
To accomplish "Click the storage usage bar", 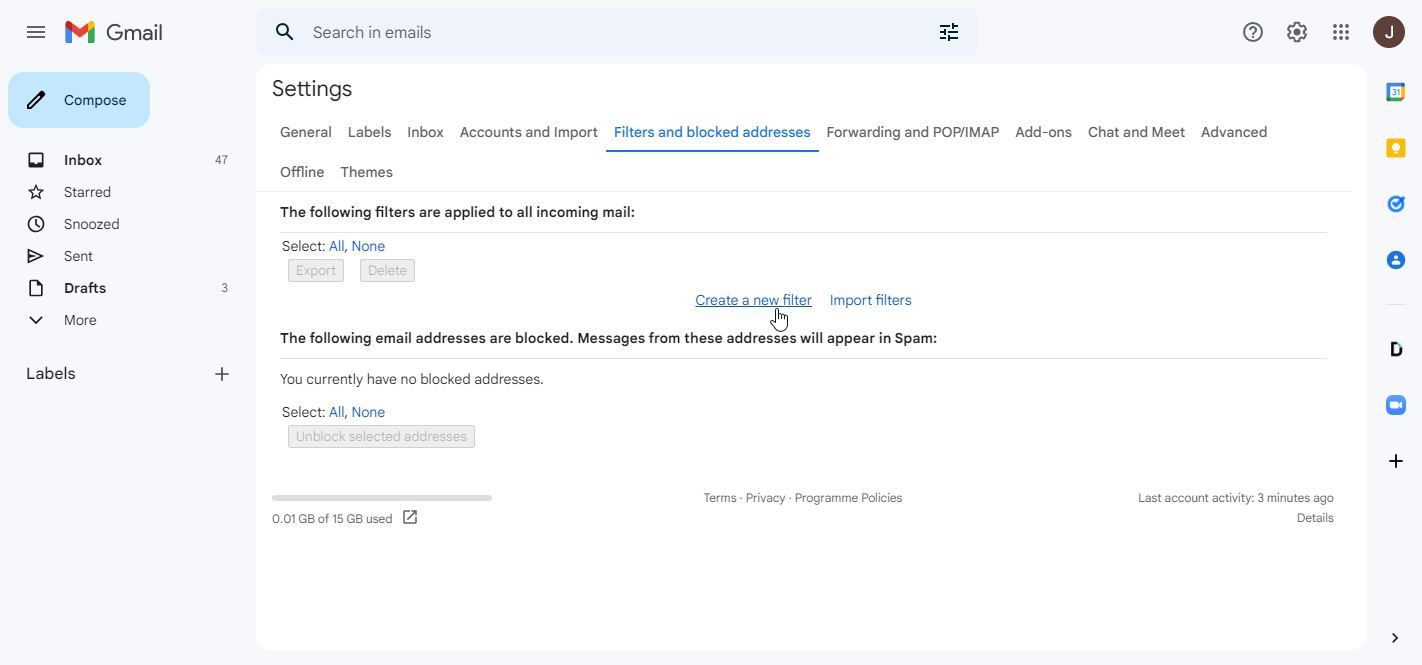I will click(381, 497).
